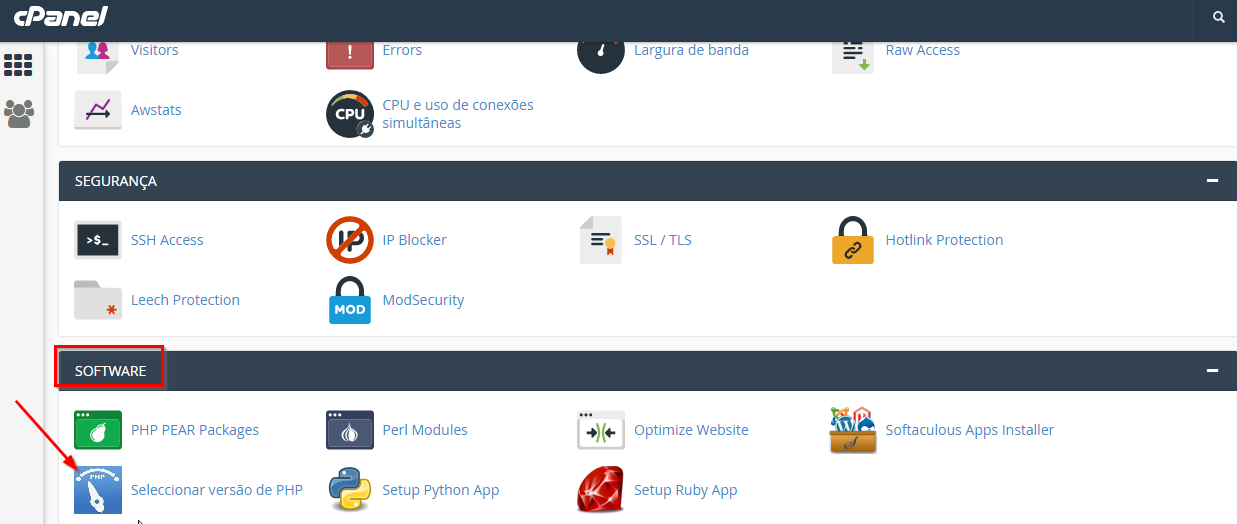The image size is (1237, 524).
Task: Click the Python app icon
Action: click(x=350, y=490)
